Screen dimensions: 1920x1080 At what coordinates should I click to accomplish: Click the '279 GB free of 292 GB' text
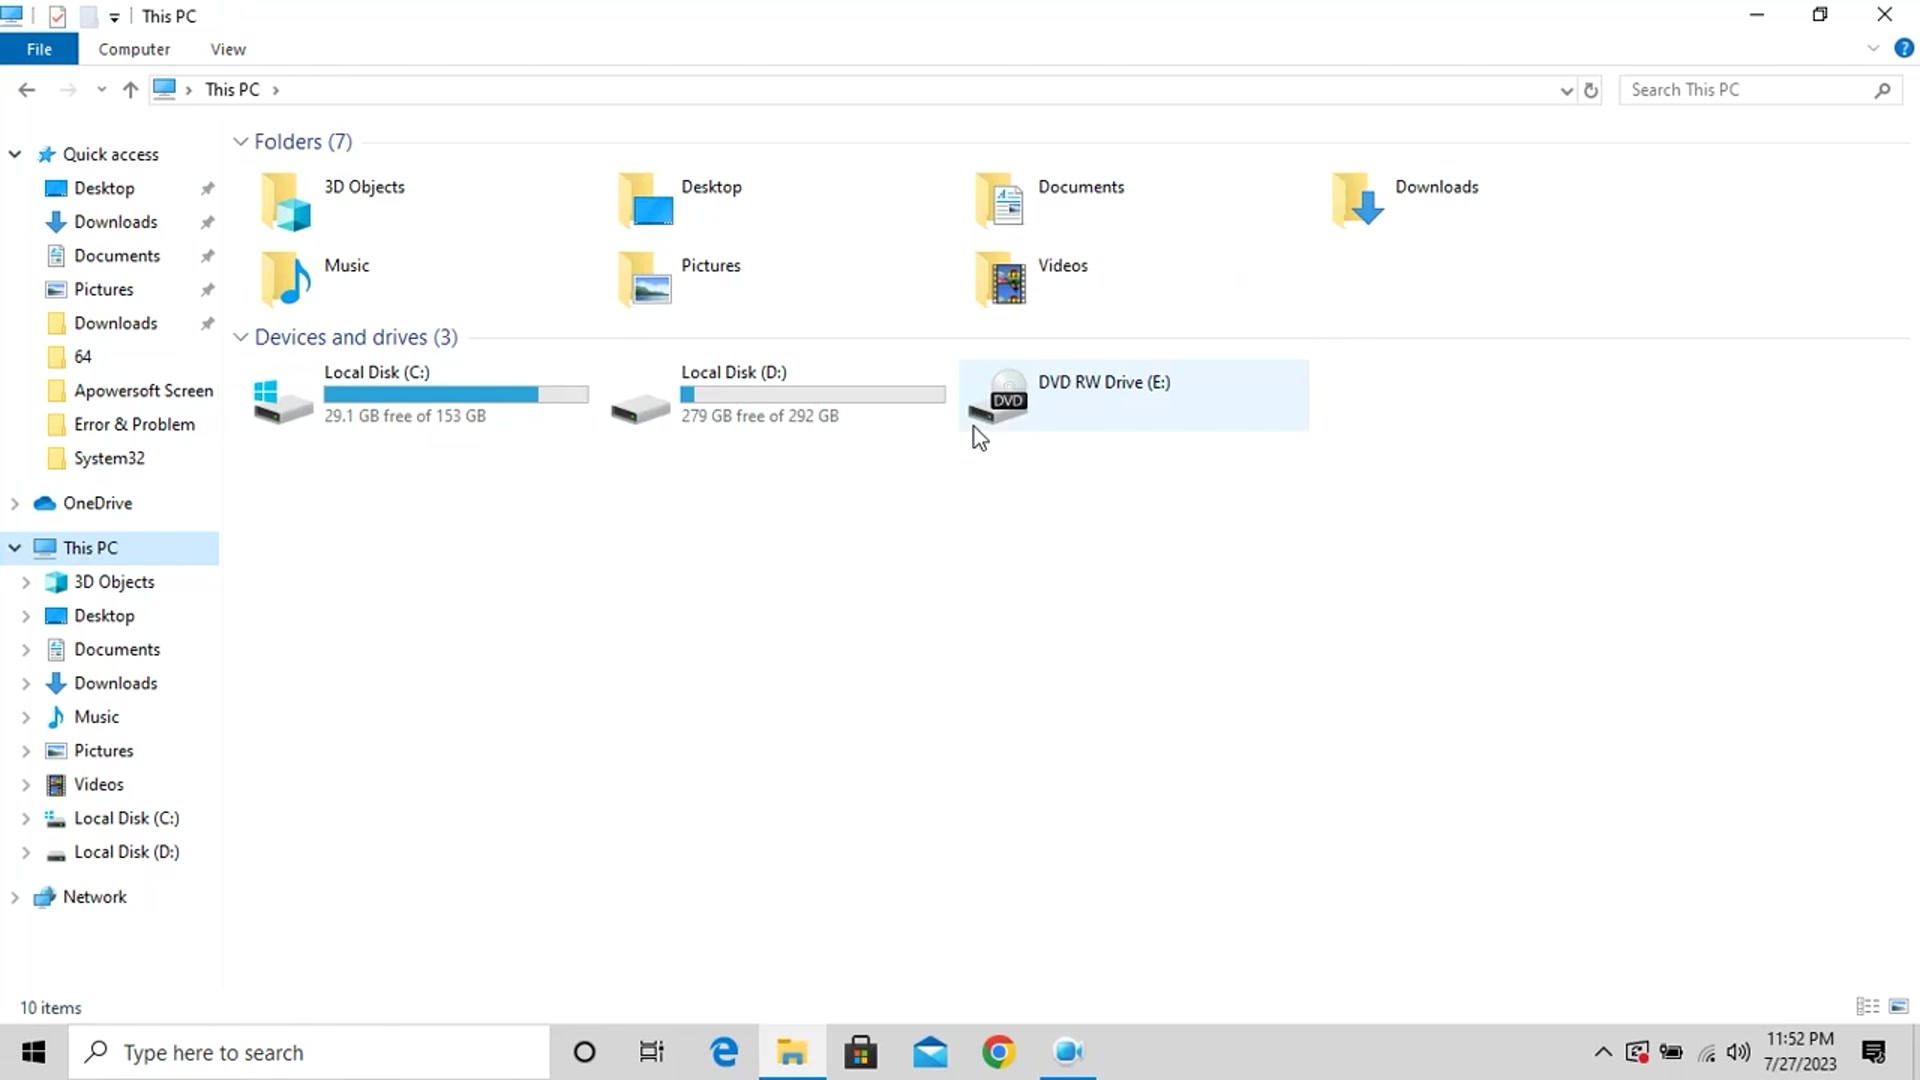(760, 416)
